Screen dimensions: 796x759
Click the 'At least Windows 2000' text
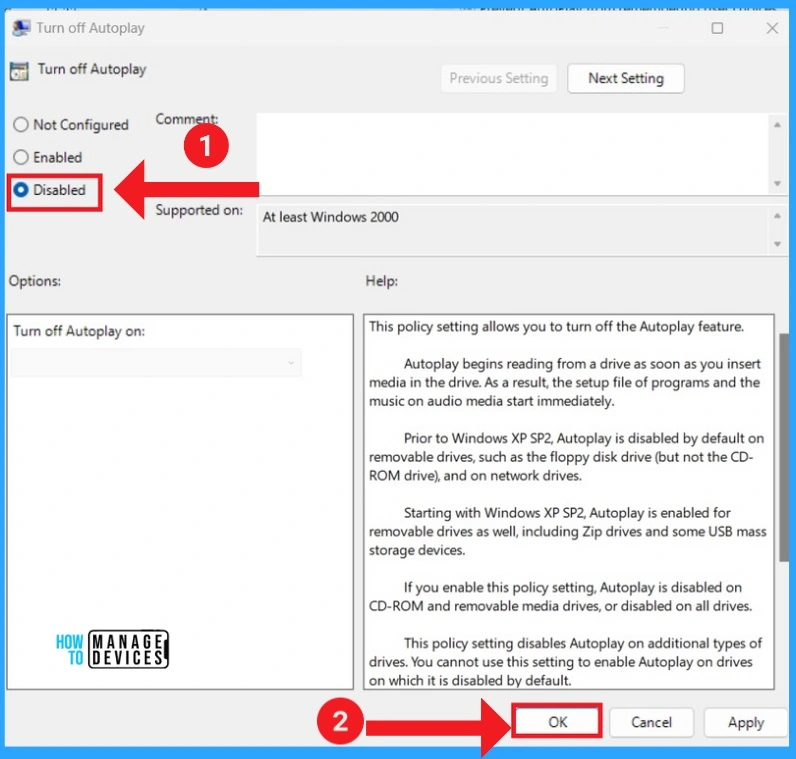click(x=330, y=217)
